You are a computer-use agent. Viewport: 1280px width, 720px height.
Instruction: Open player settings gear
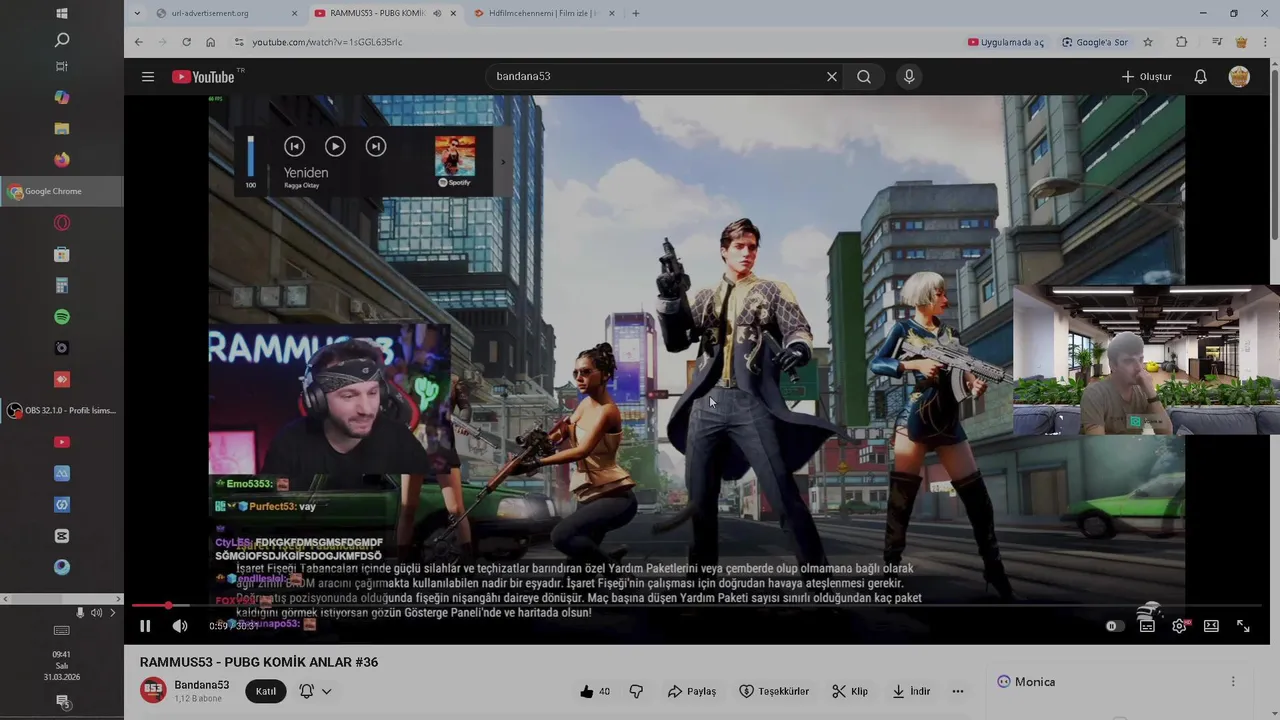[1179, 626]
